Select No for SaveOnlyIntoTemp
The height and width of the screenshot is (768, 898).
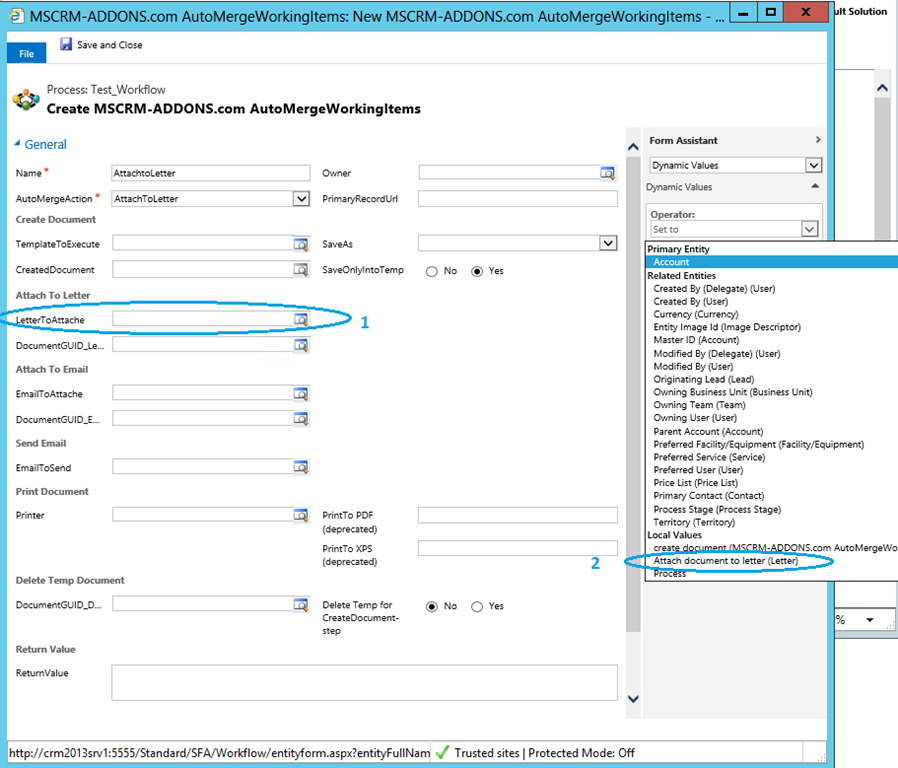[431, 271]
